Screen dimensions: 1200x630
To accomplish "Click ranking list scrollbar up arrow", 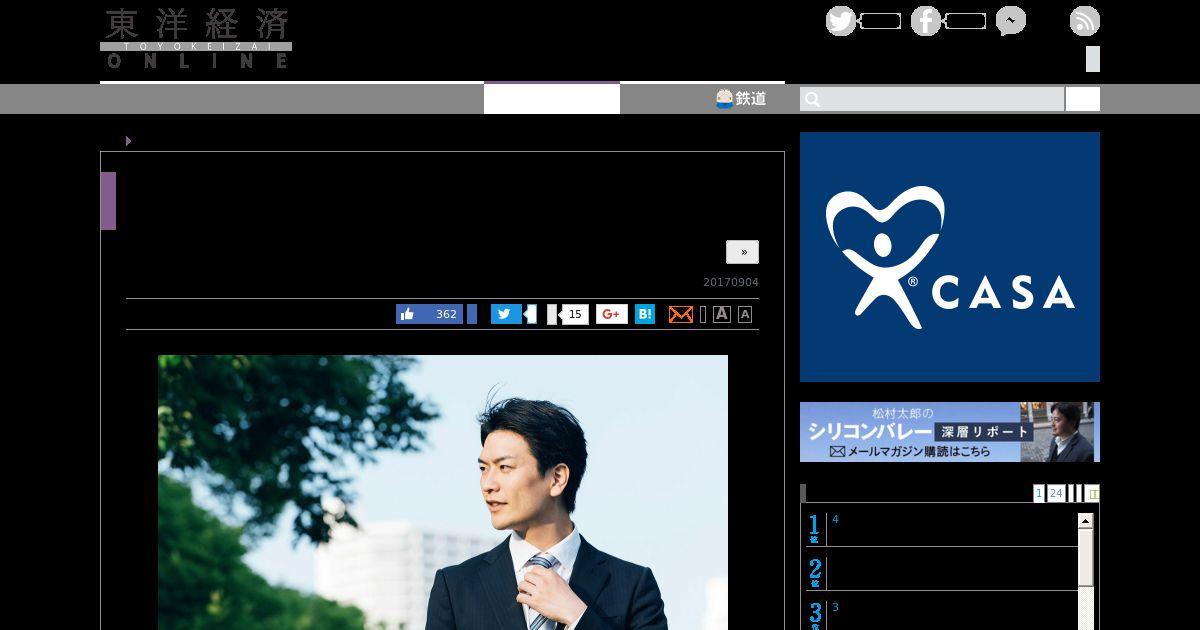I will 1085,521.
